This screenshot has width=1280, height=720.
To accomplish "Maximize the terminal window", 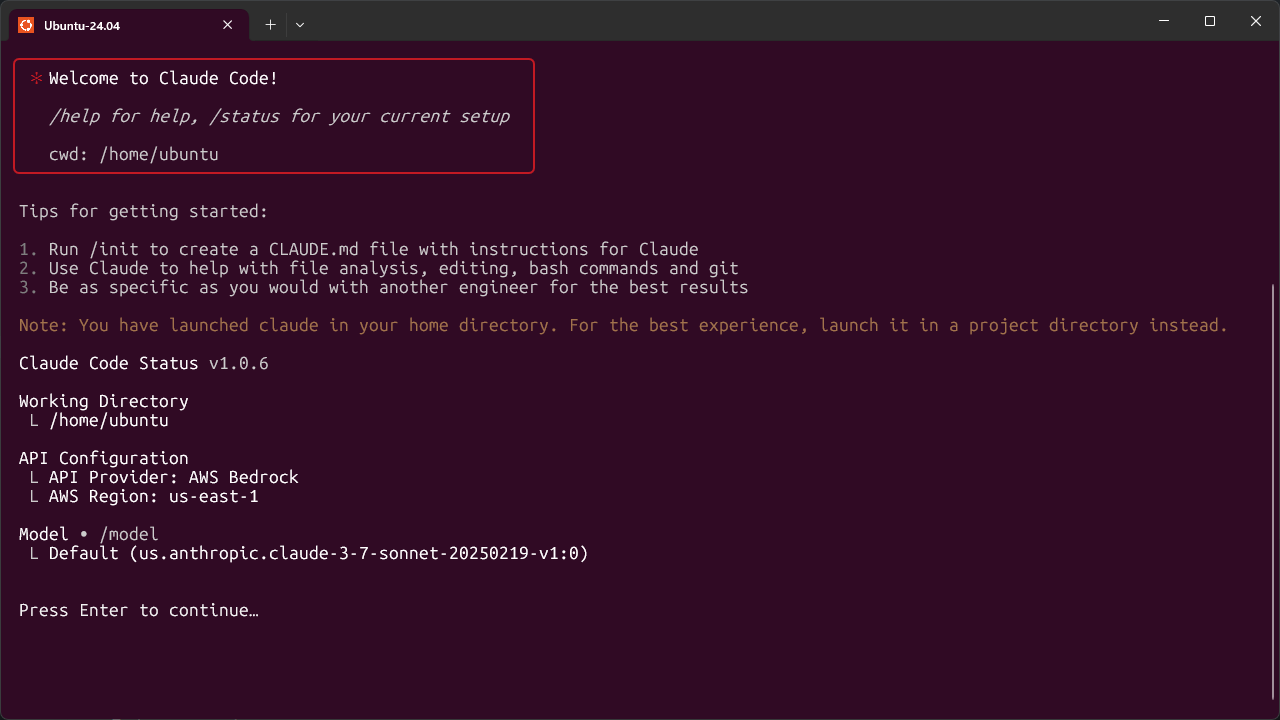I will [x=1210, y=21].
